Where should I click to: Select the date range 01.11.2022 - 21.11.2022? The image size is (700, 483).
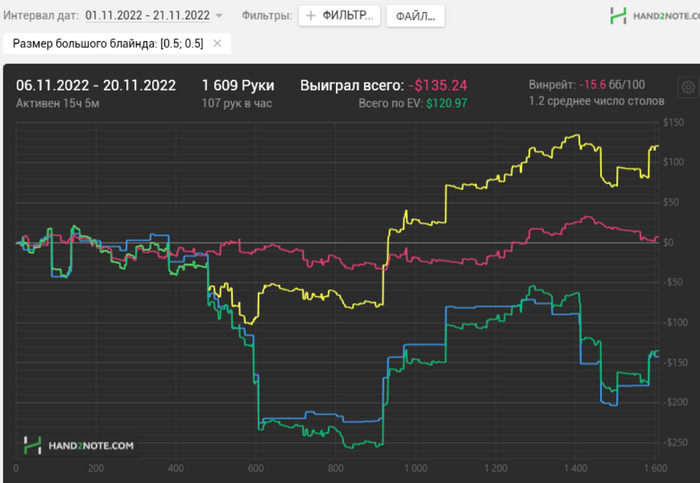click(x=147, y=15)
